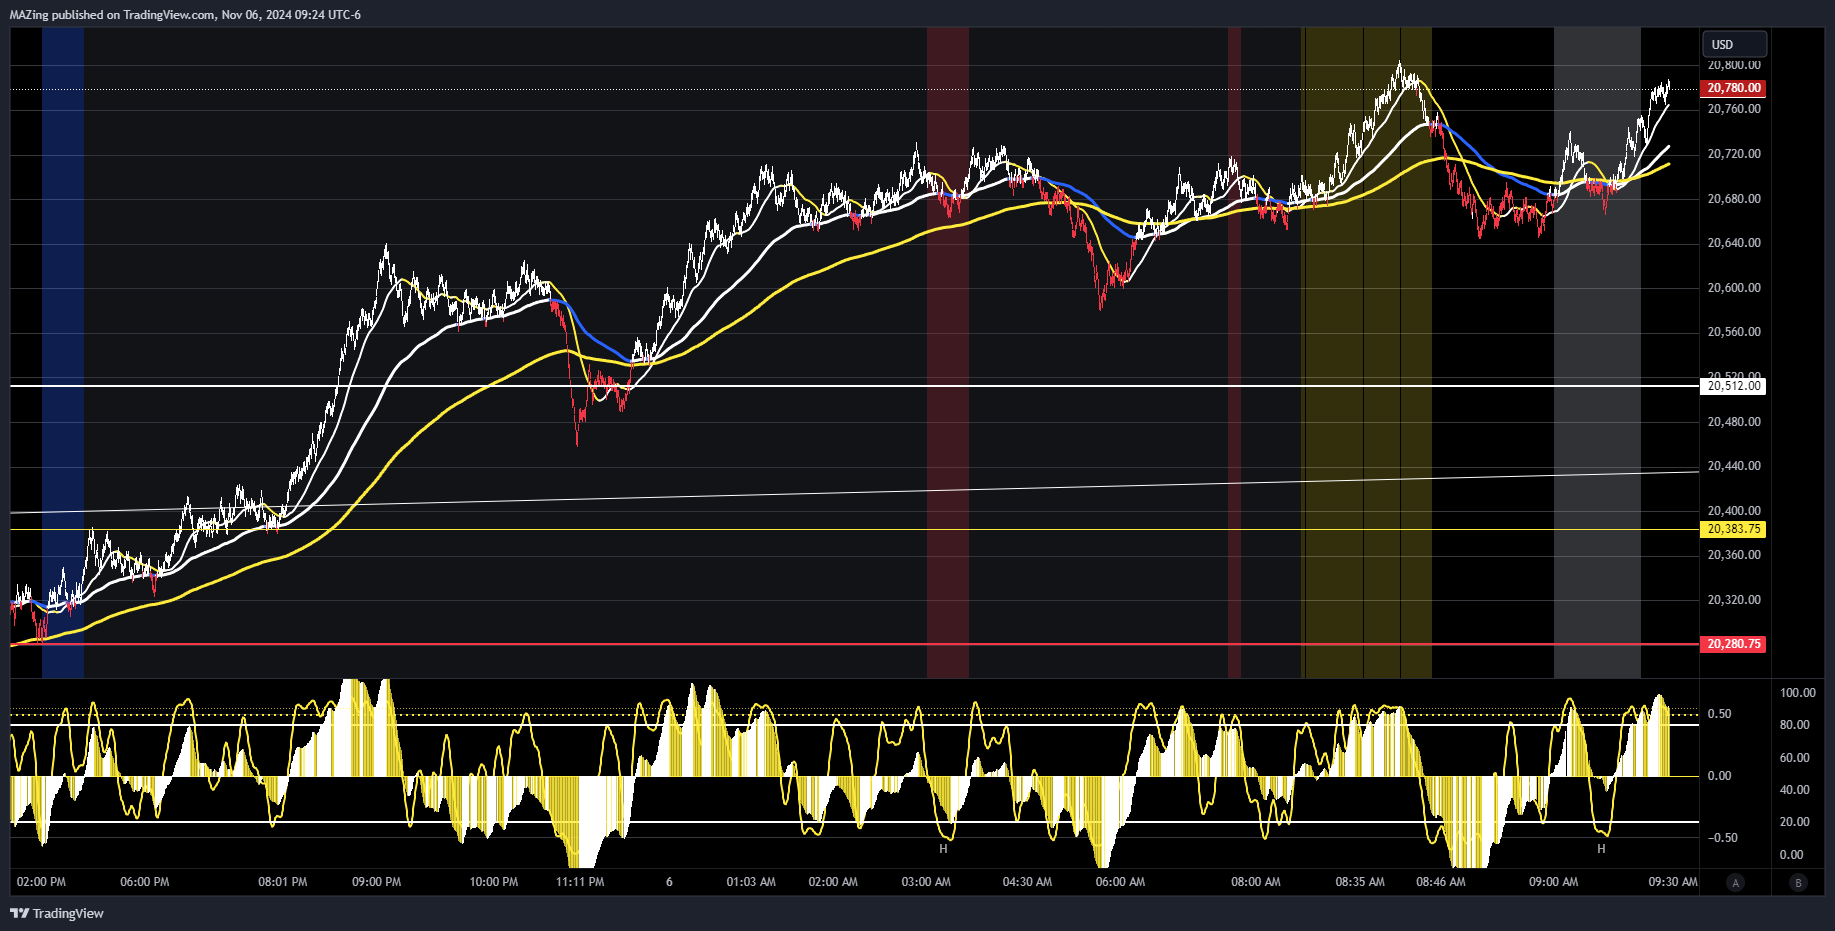Viewport: 1835px width, 931px height.
Task: Click the 20,560.00 price axis value
Action: click(1734, 332)
